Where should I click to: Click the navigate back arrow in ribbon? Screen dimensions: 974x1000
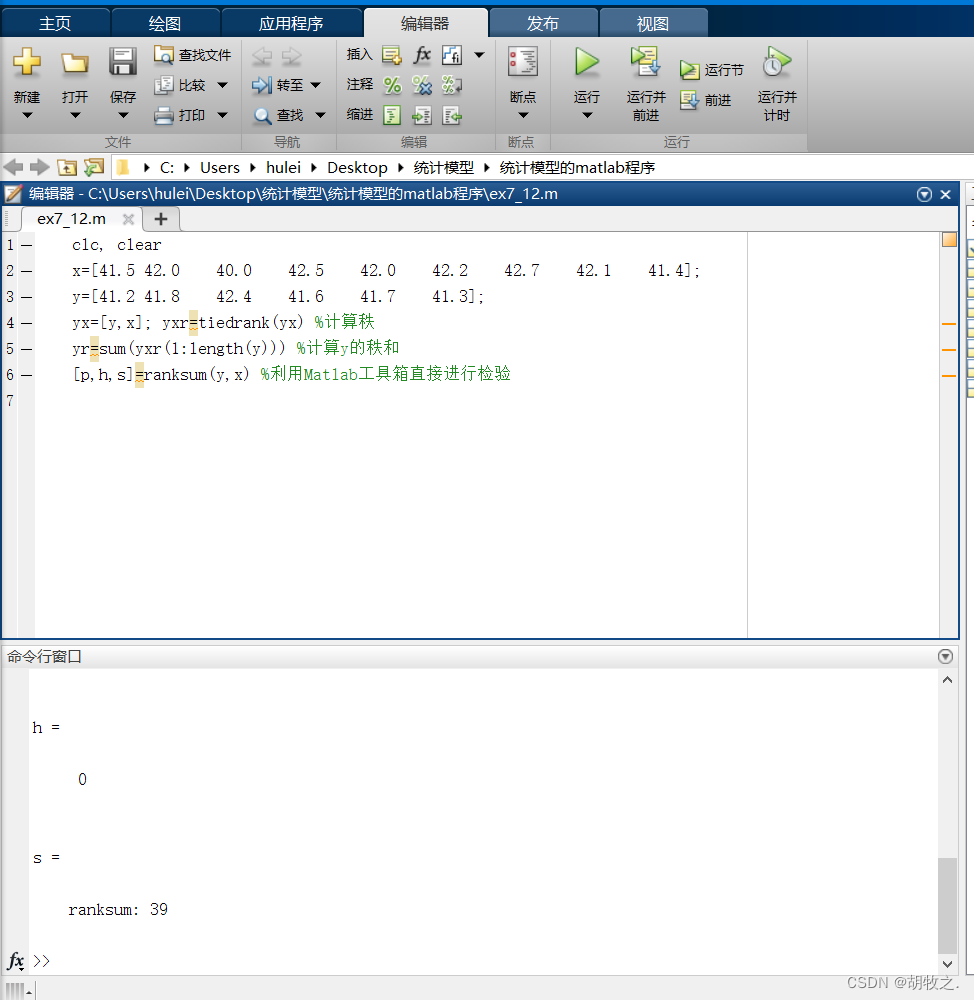(262, 55)
